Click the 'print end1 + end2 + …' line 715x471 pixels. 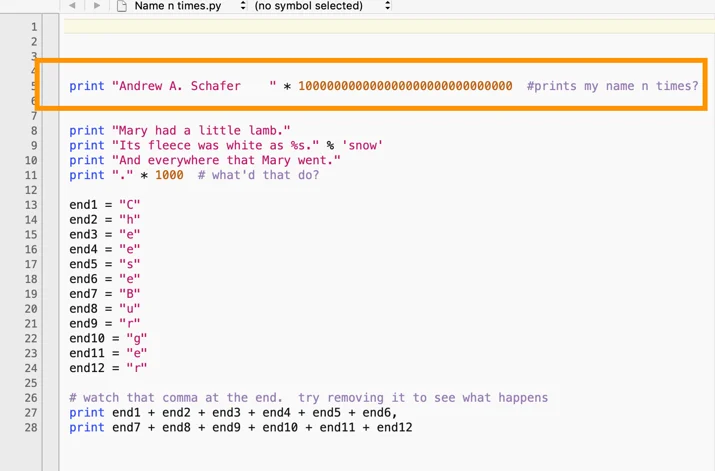pyautogui.click(x=233, y=413)
